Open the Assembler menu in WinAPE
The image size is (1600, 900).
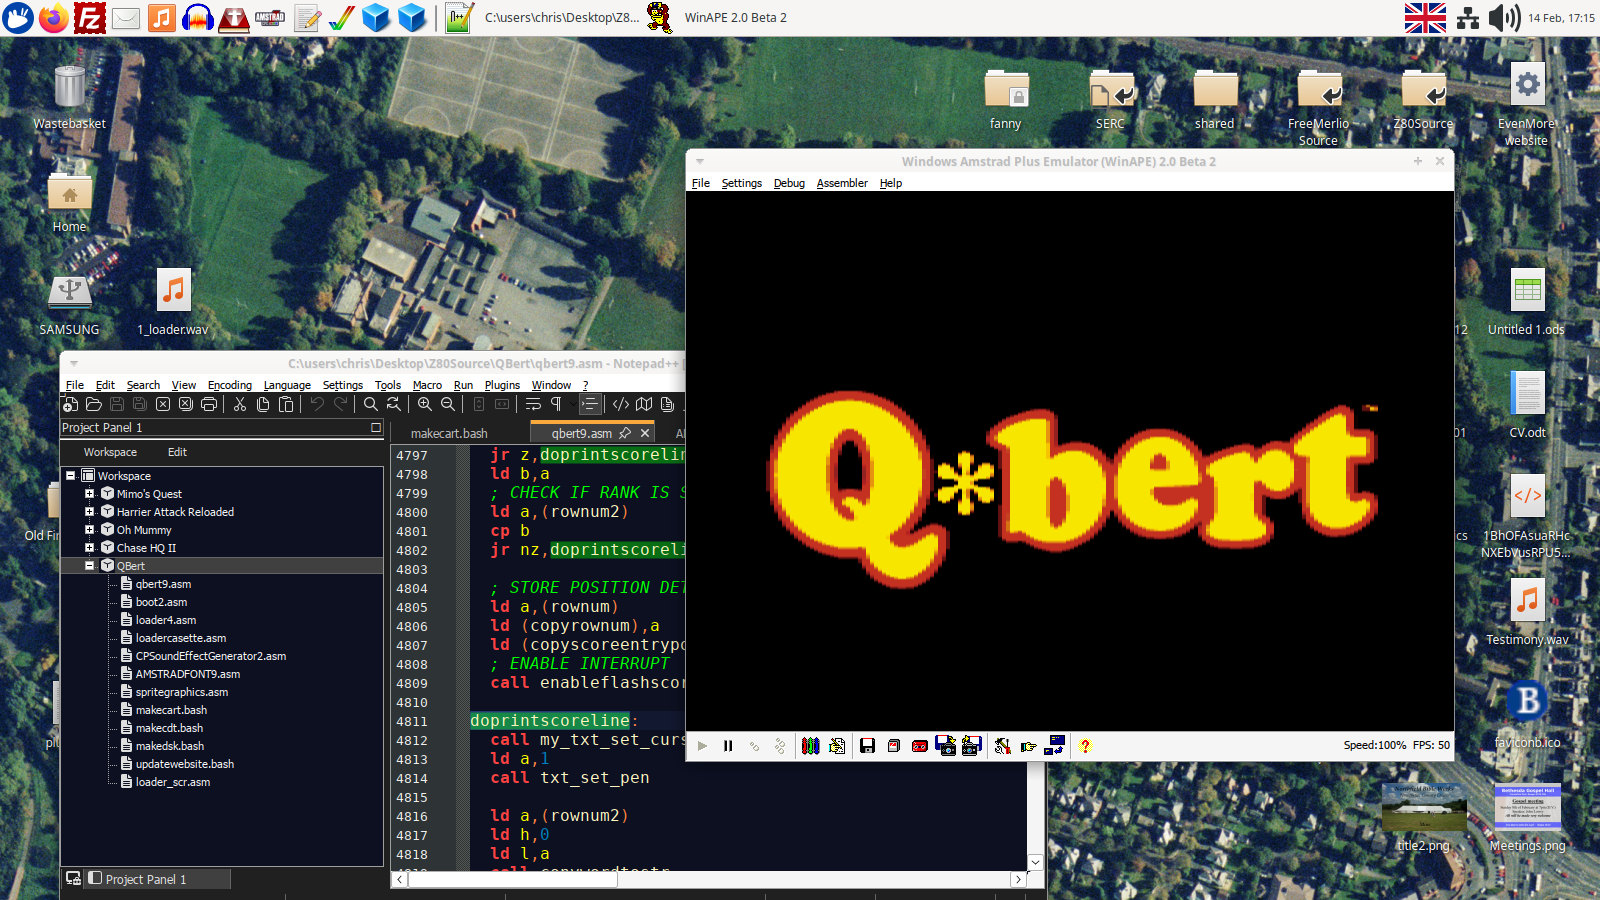[842, 183]
